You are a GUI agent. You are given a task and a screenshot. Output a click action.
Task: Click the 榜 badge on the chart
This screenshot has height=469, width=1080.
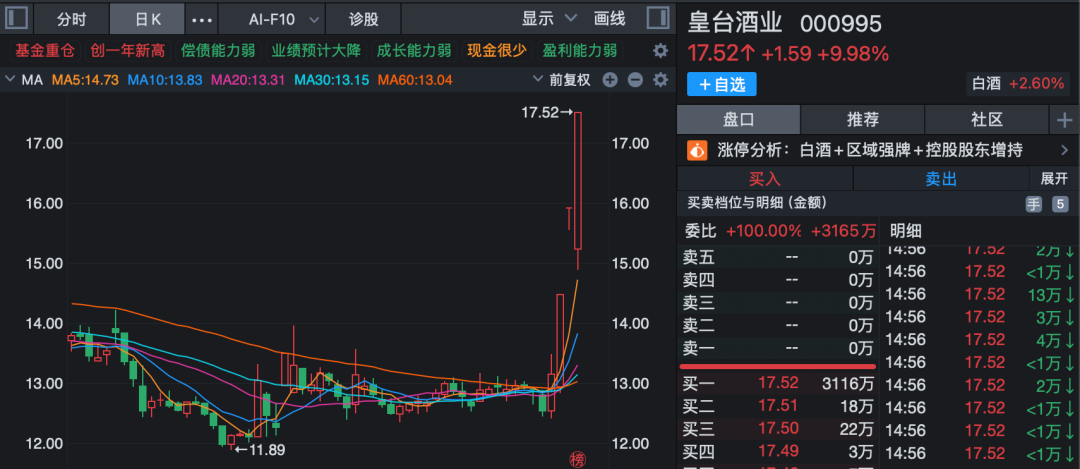[x=577, y=459]
